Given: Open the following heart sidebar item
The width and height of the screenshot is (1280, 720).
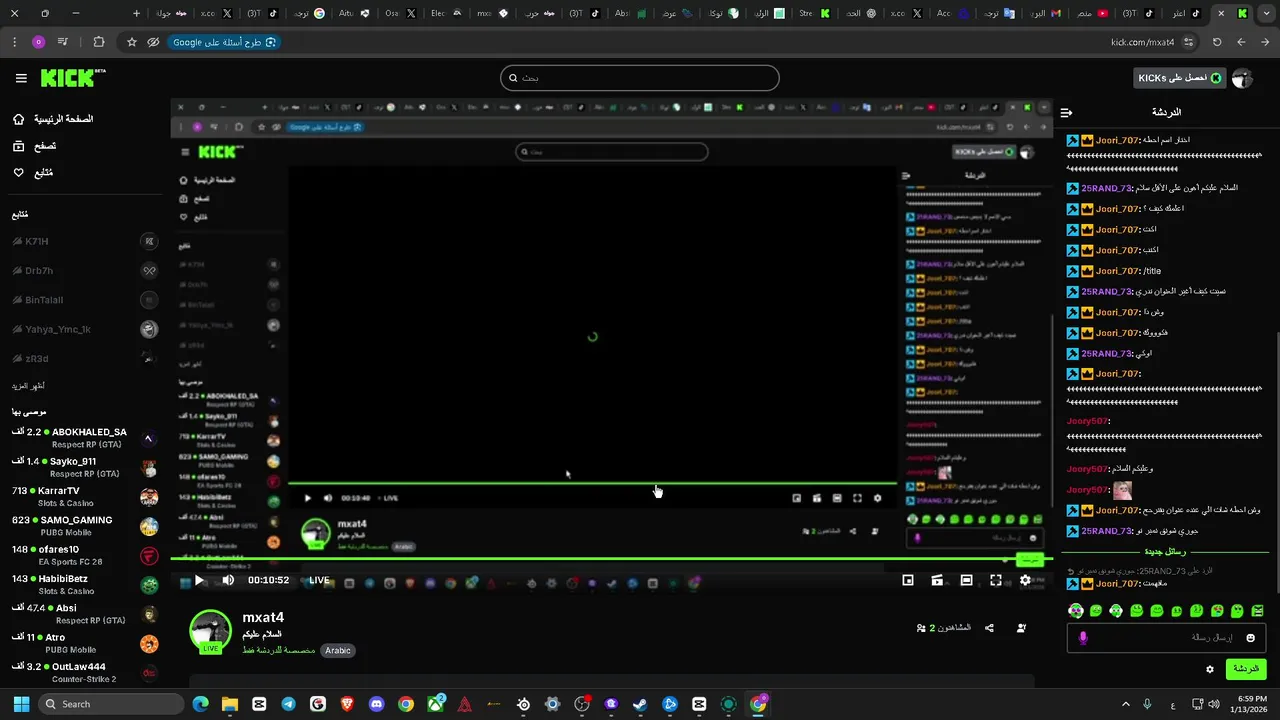Looking at the screenshot, I should (33, 173).
